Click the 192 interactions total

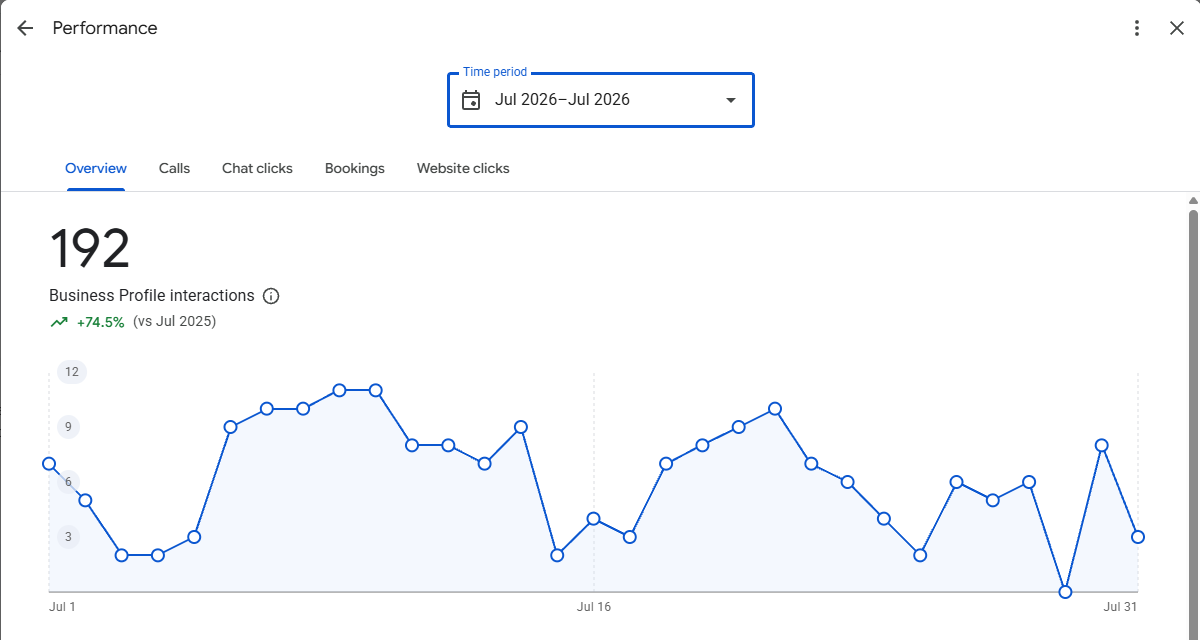(x=90, y=249)
